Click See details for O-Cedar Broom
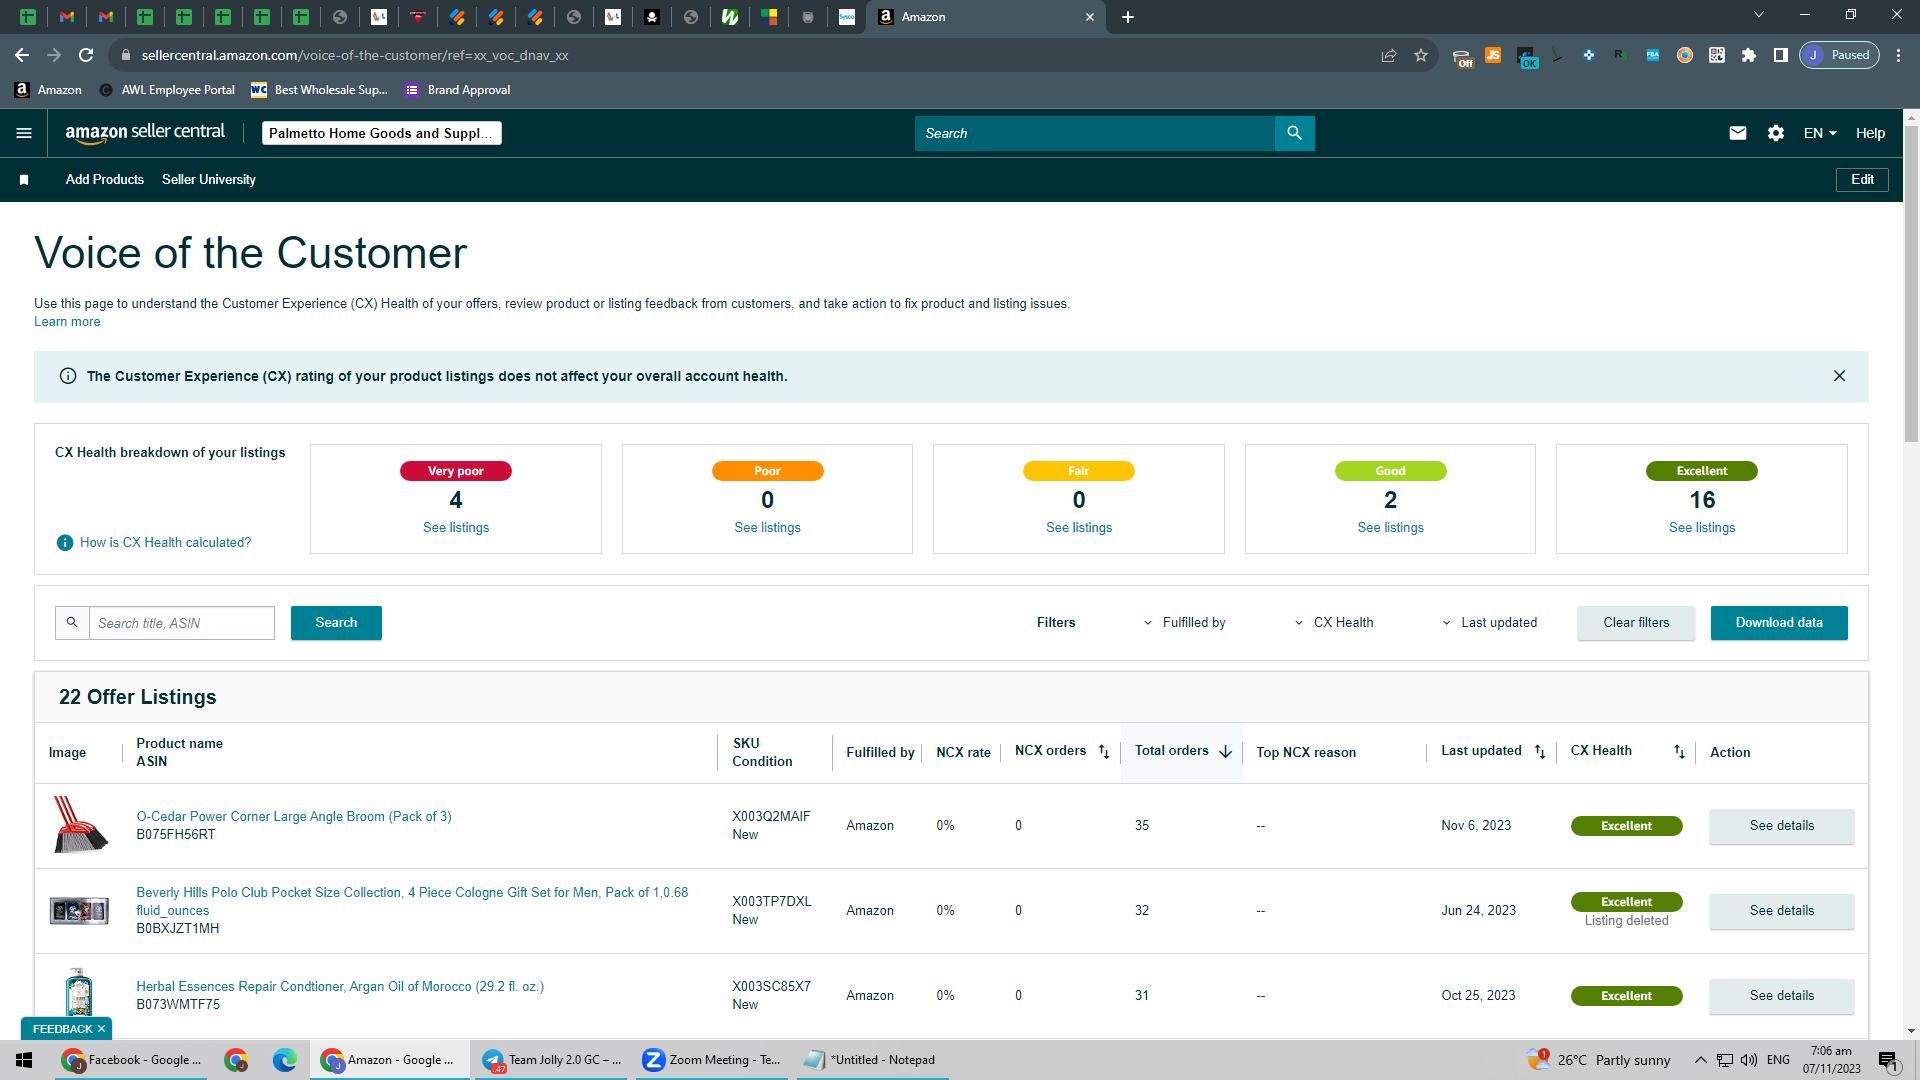Viewport: 1920px width, 1080px height. [1782, 826]
